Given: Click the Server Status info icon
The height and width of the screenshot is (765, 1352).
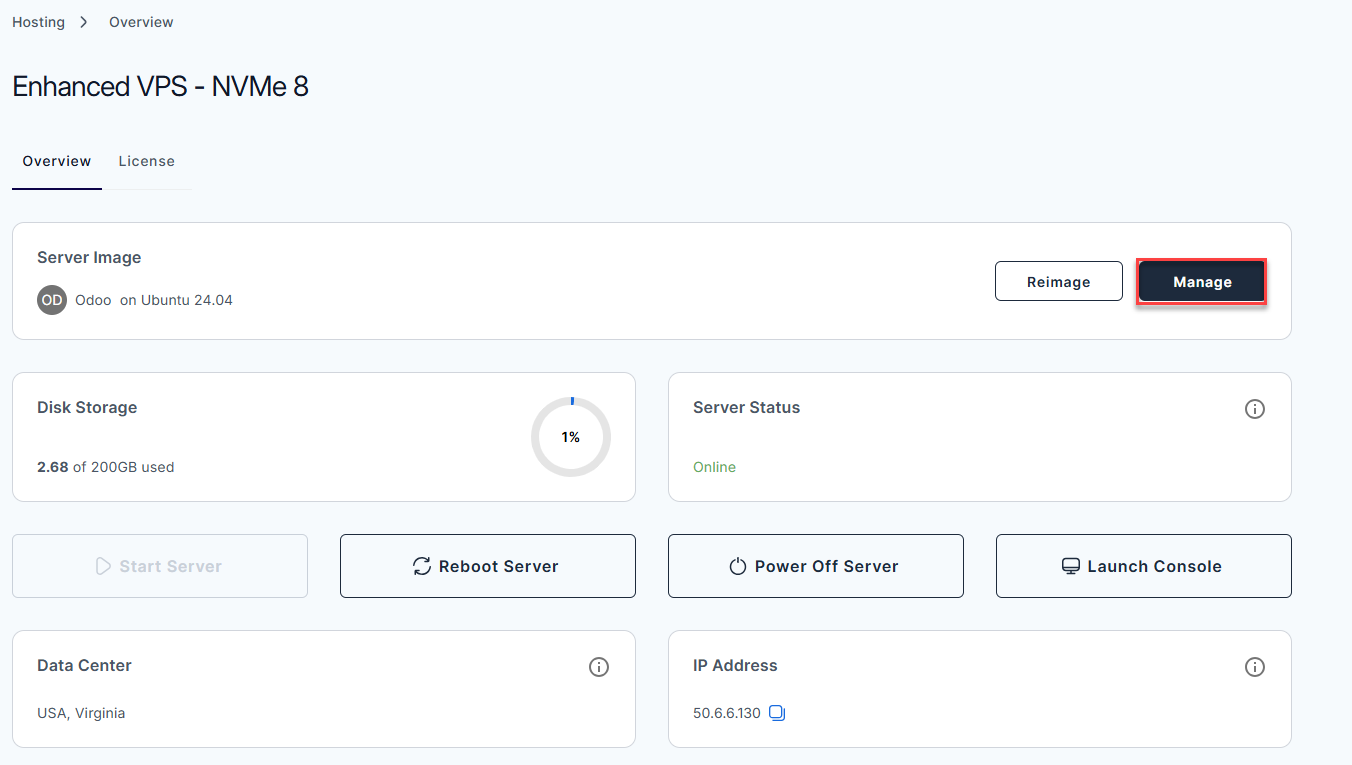Looking at the screenshot, I should point(1255,408).
